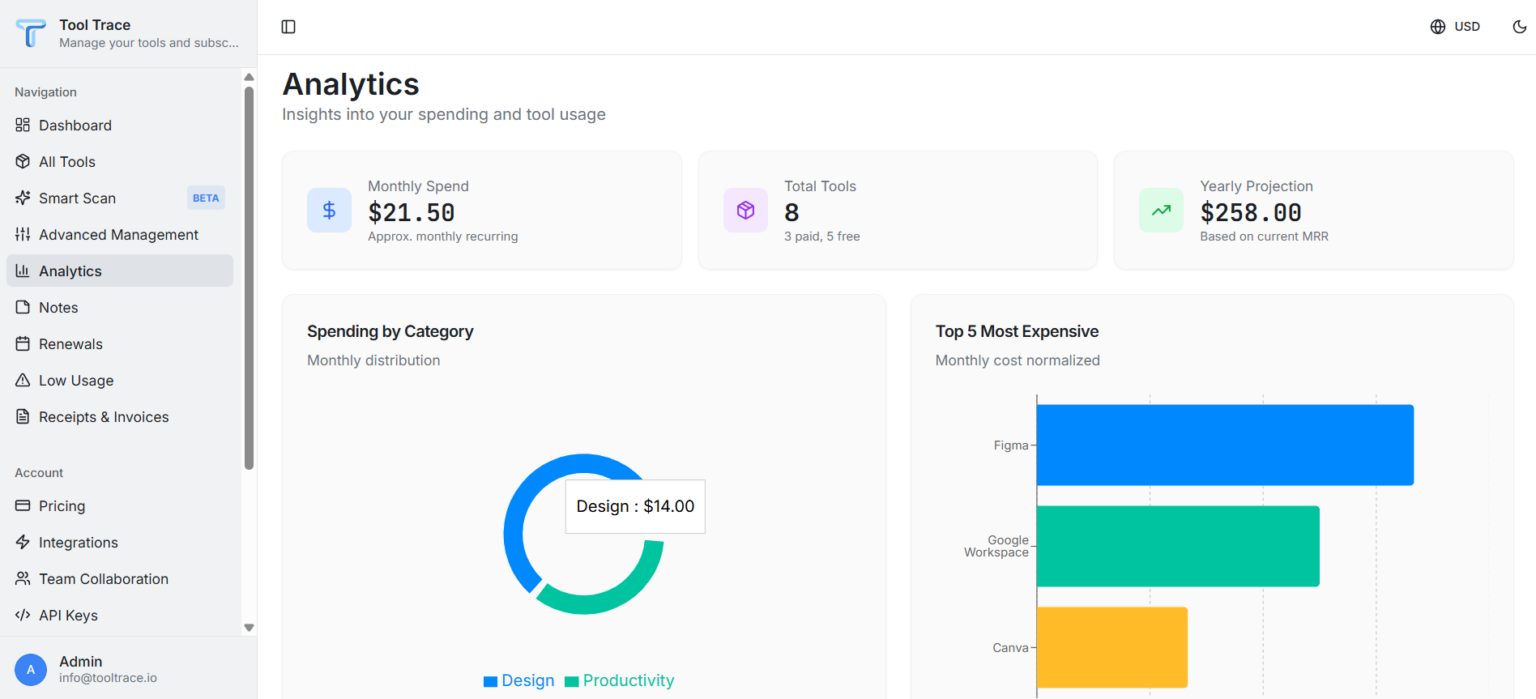The height and width of the screenshot is (699, 1536).
Task: Click the blue Figma bar
Action: tap(1224, 445)
